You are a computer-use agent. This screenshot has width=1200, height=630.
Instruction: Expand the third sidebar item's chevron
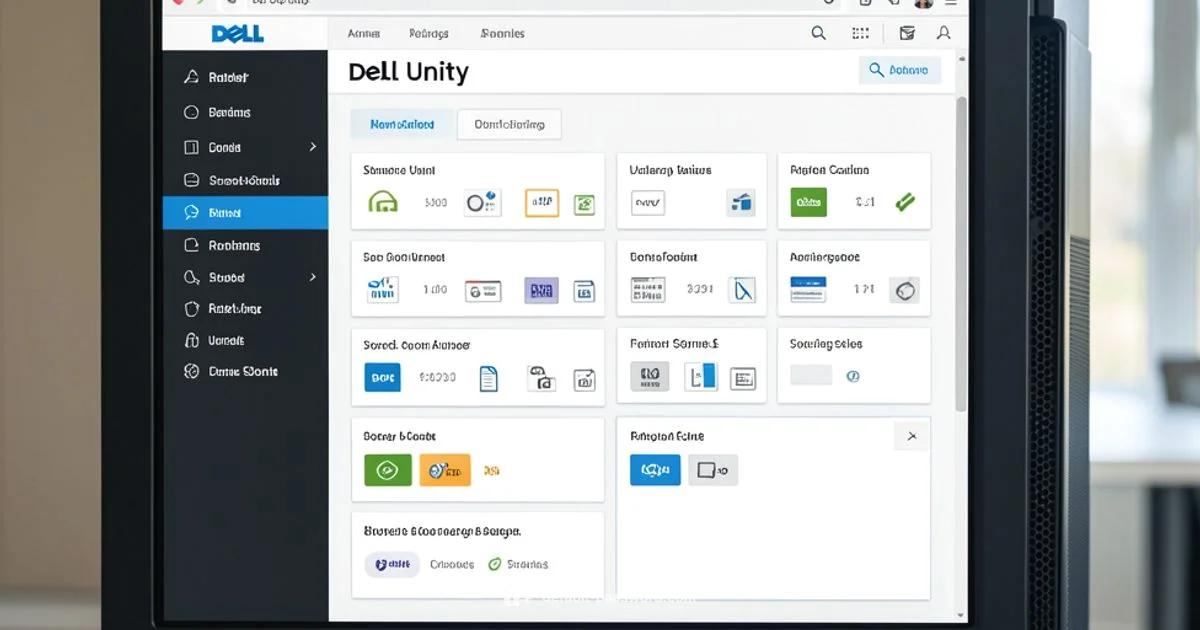pyautogui.click(x=314, y=147)
